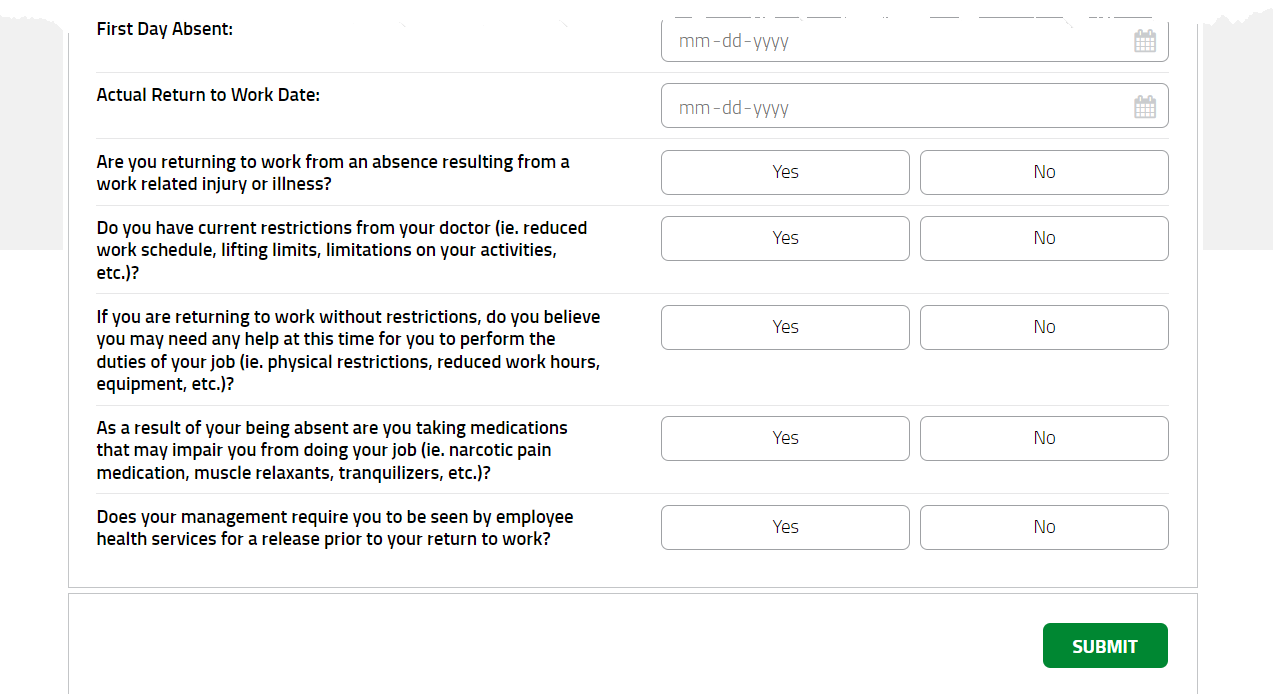The height and width of the screenshot is (694, 1274).
Task: Select Yes for work related injury absence
Action: click(785, 172)
